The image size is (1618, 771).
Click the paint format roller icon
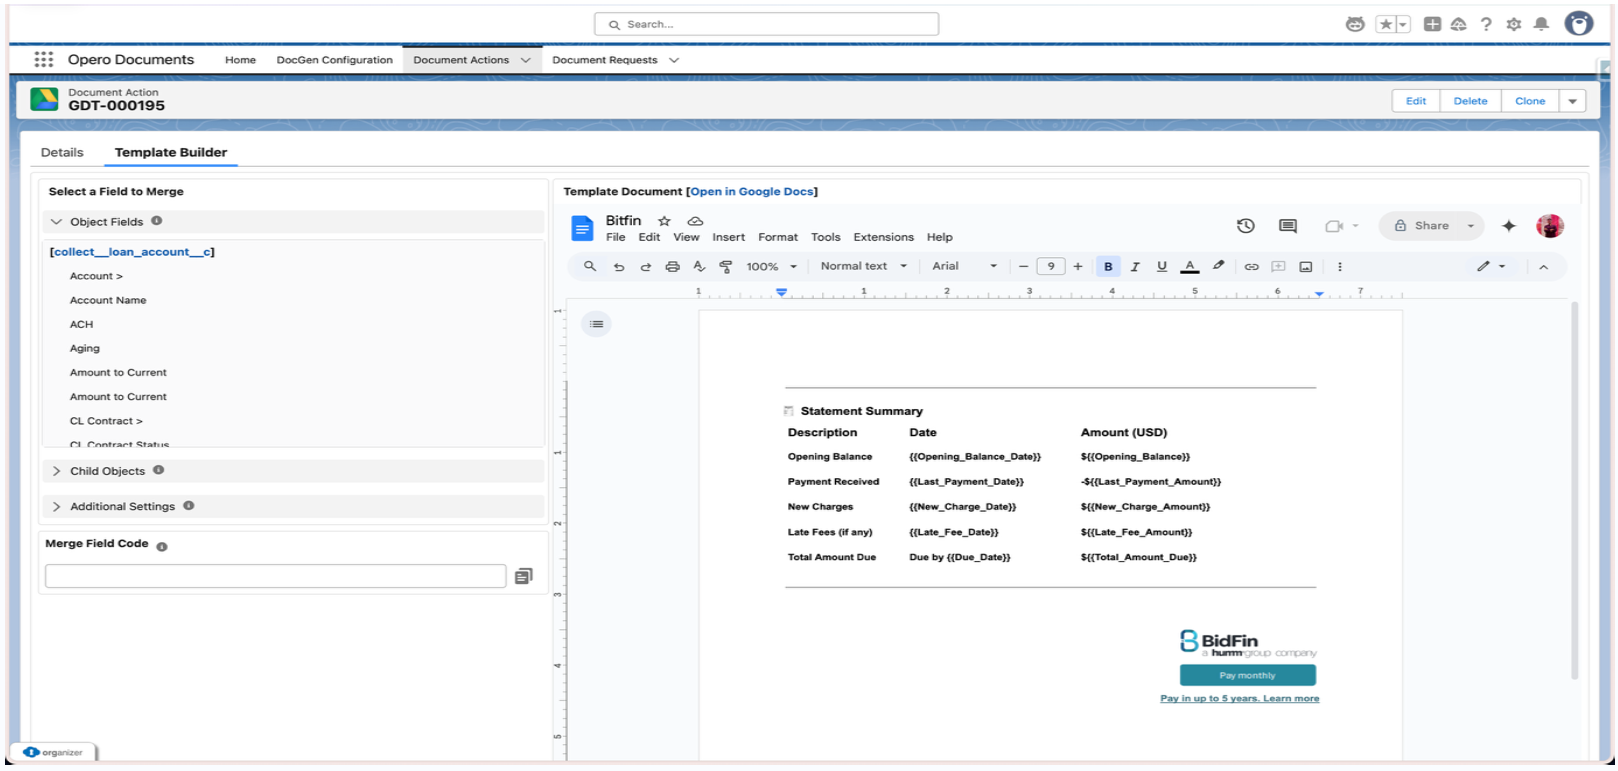(726, 267)
